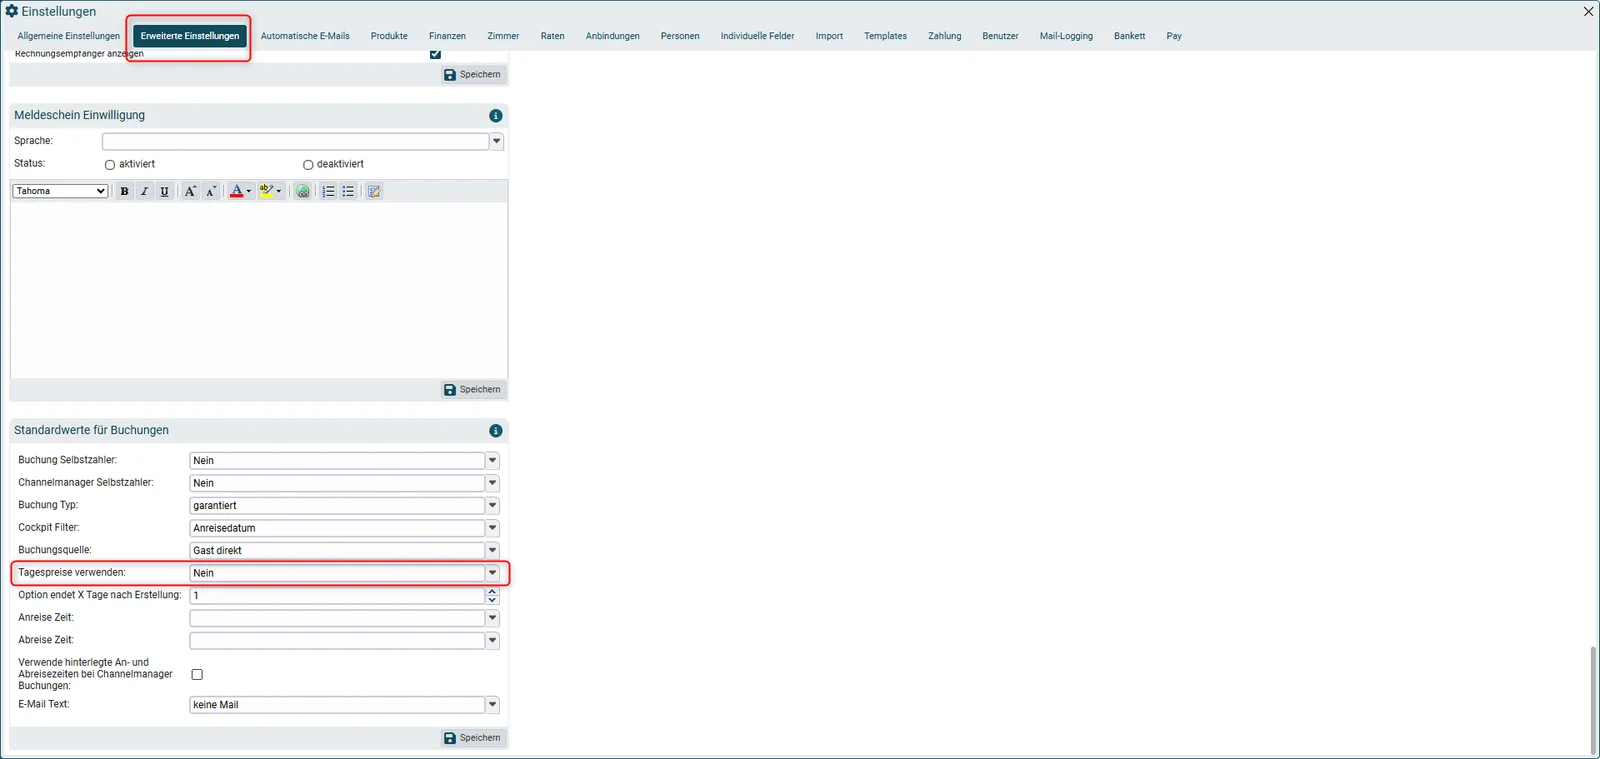Viewport: 1600px width, 759px height.
Task: Select the aktiviert status option
Action: click(x=110, y=165)
